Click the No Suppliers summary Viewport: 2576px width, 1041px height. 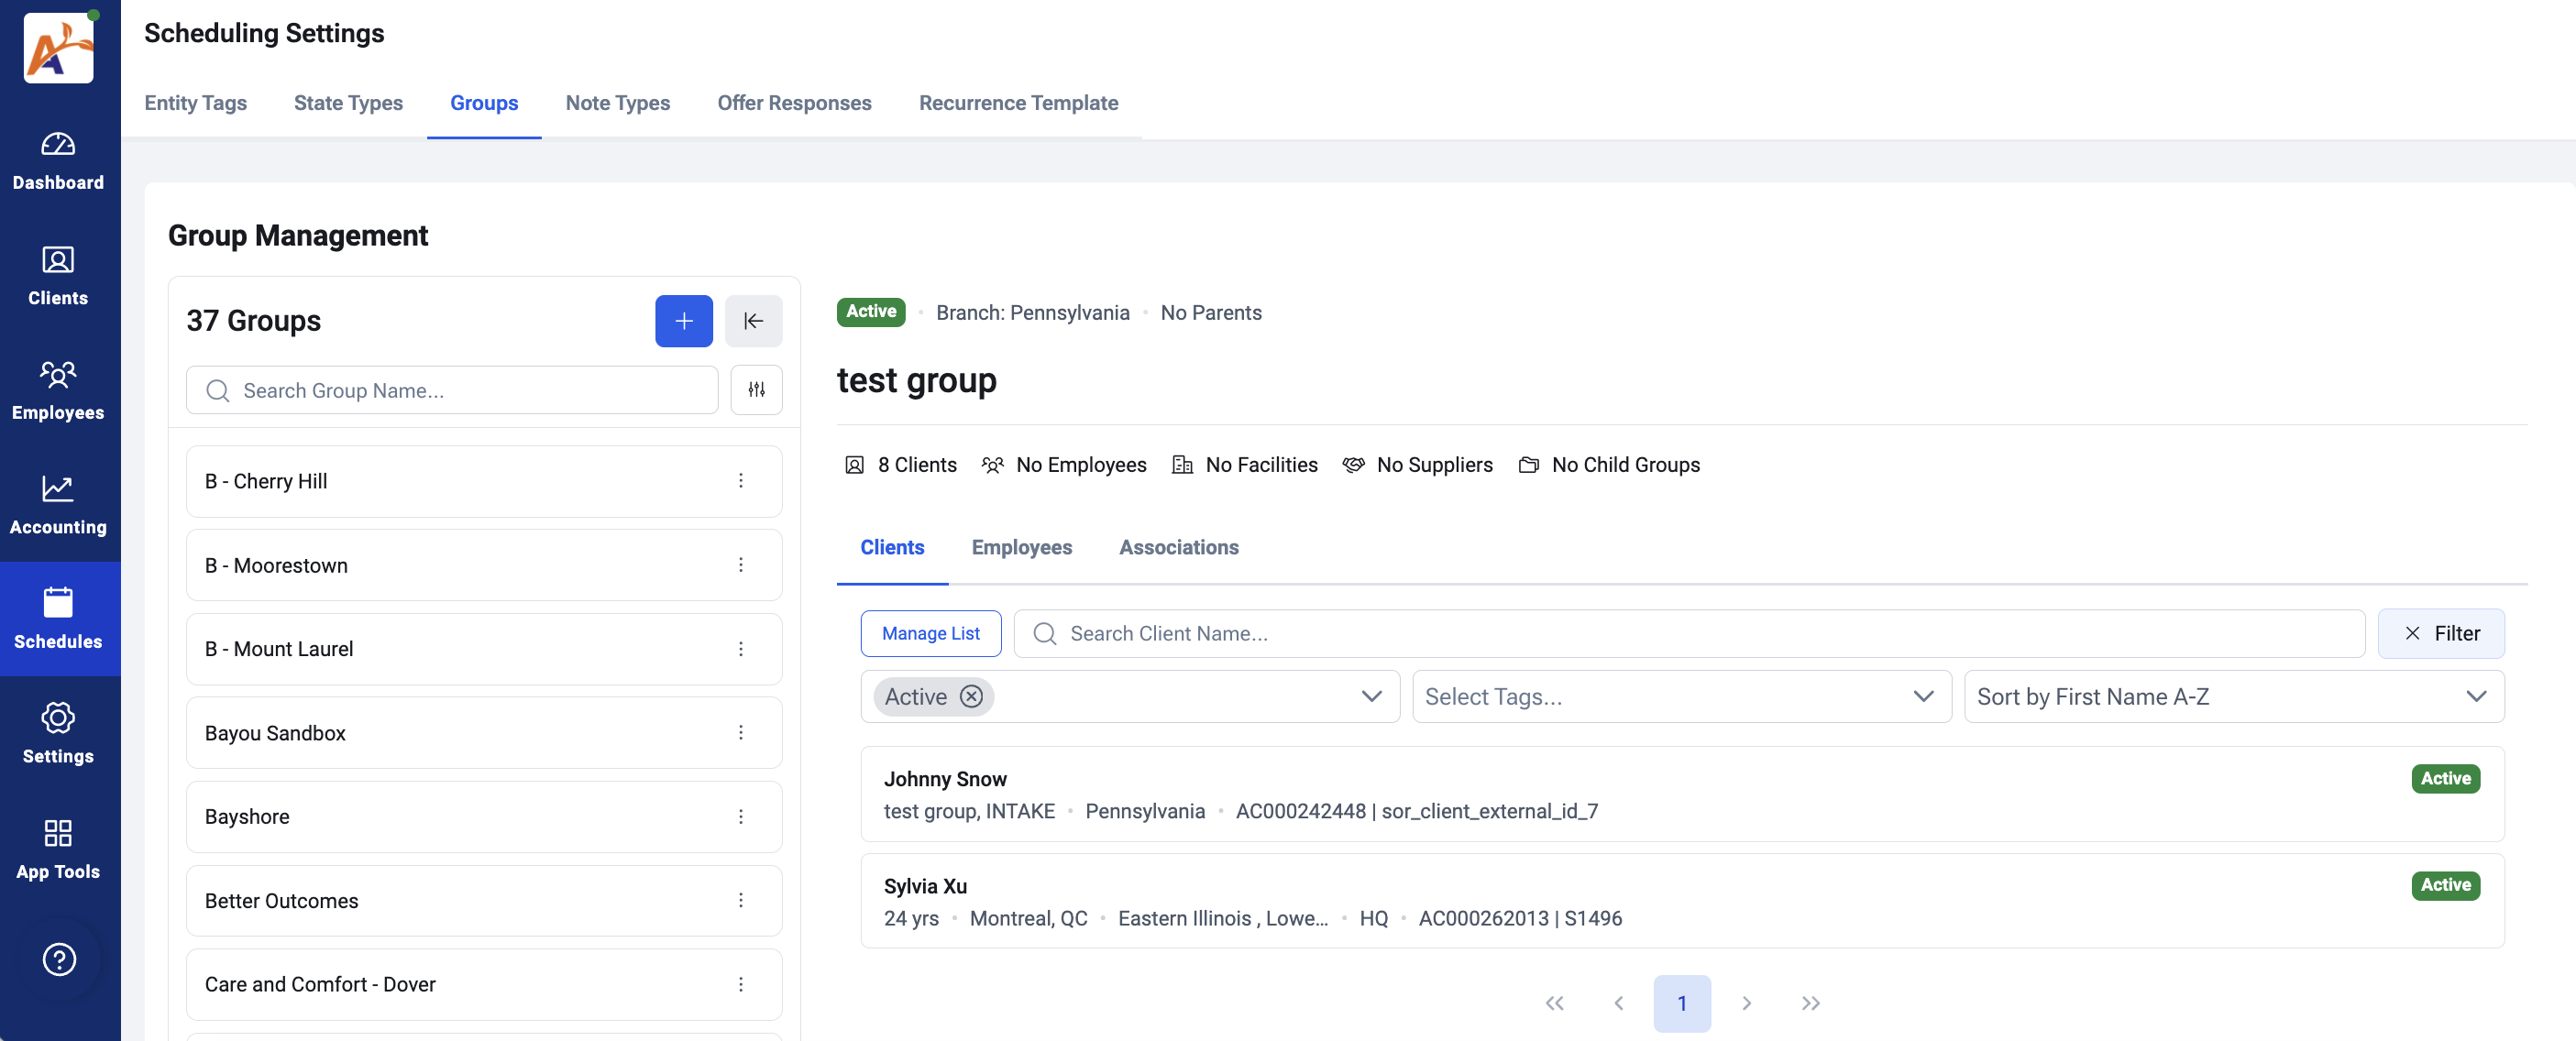[1417, 465]
